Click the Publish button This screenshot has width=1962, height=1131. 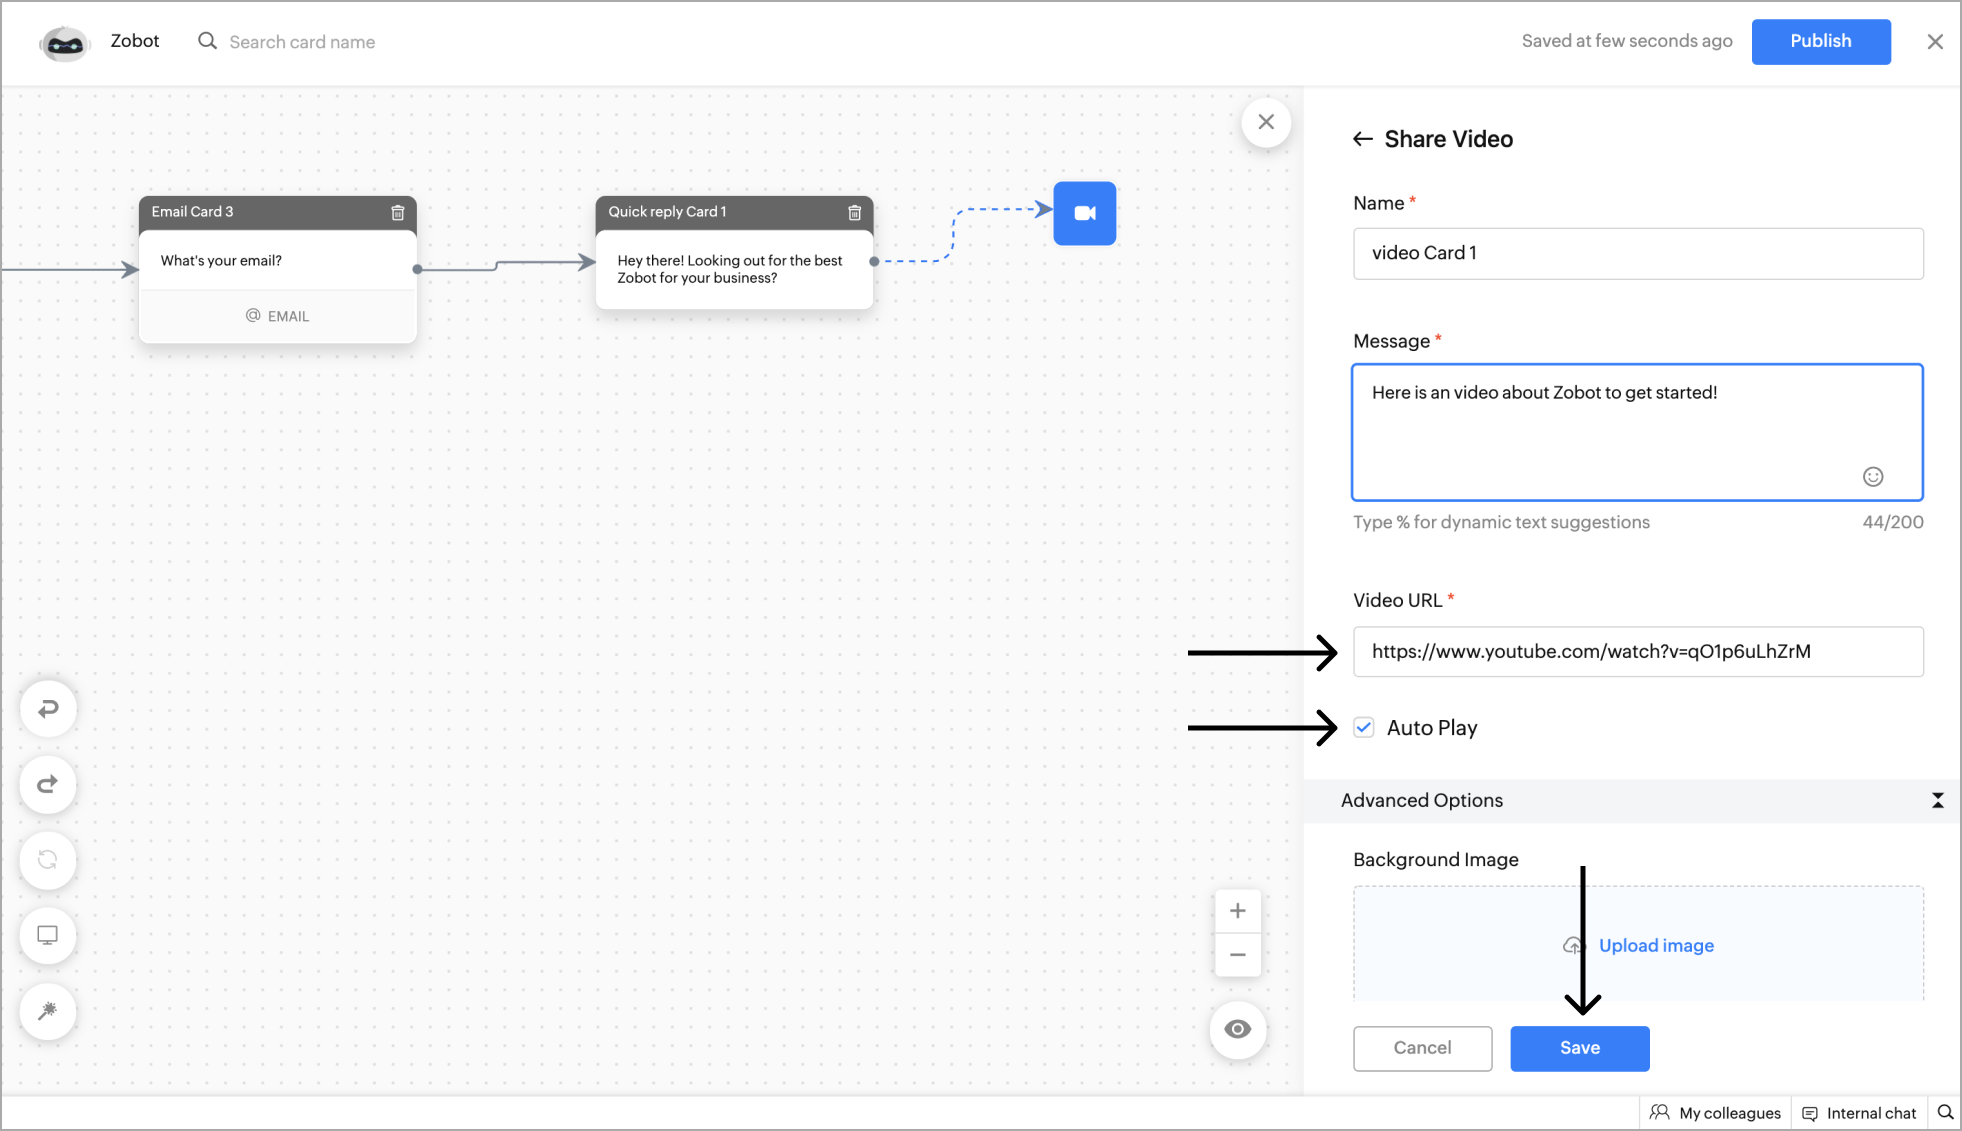[1820, 41]
